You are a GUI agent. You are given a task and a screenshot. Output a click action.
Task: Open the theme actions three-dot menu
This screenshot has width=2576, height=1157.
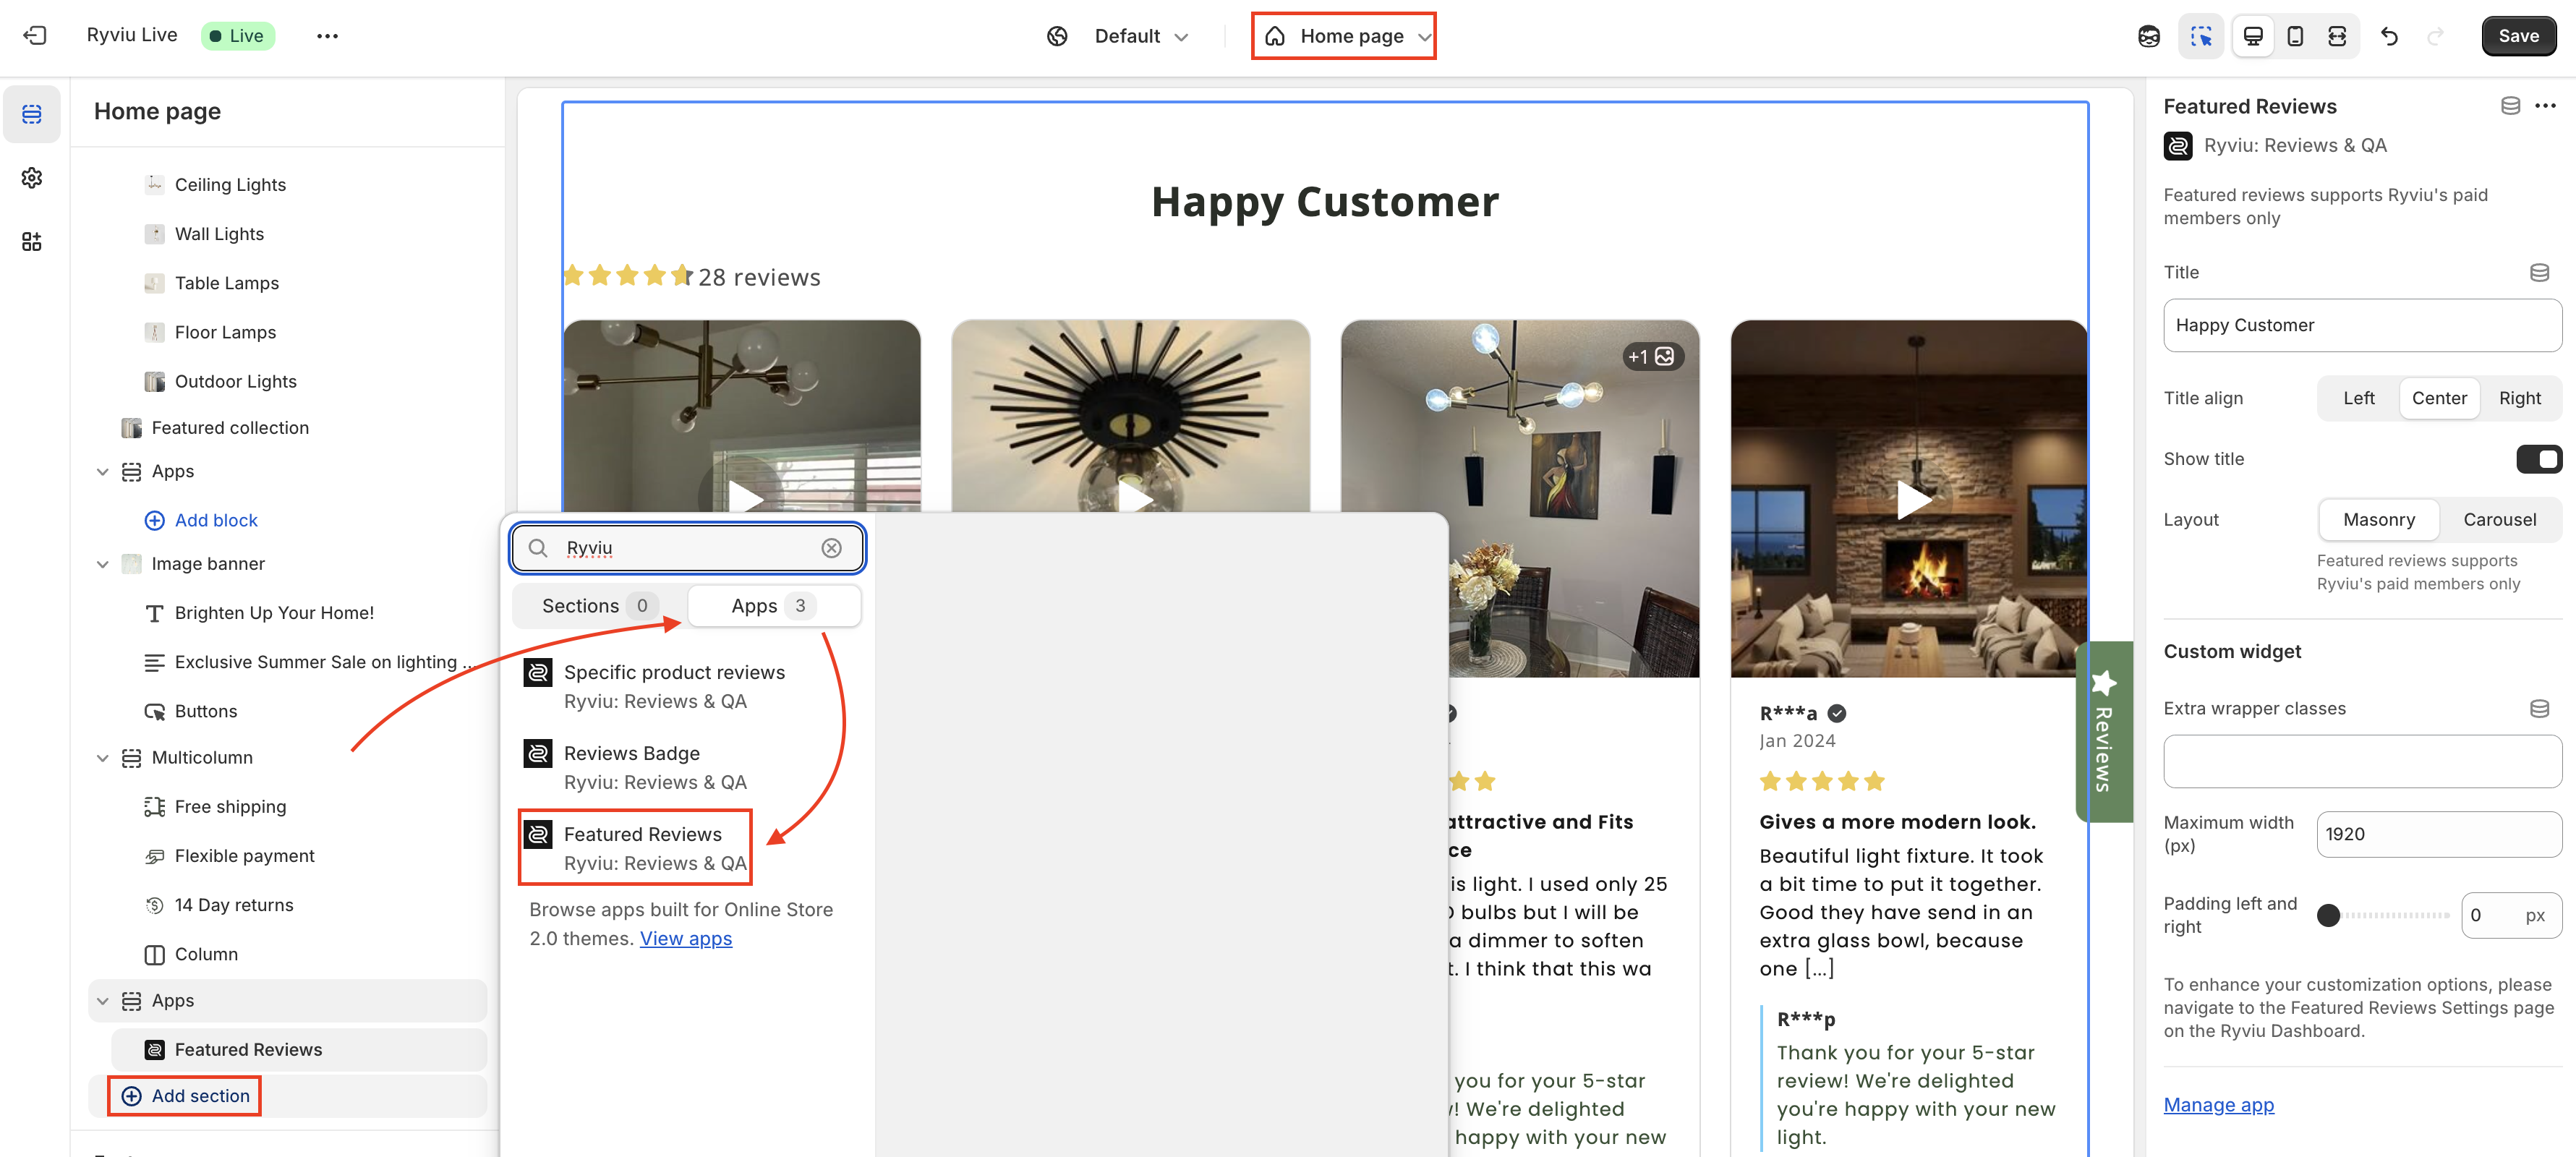pos(327,36)
